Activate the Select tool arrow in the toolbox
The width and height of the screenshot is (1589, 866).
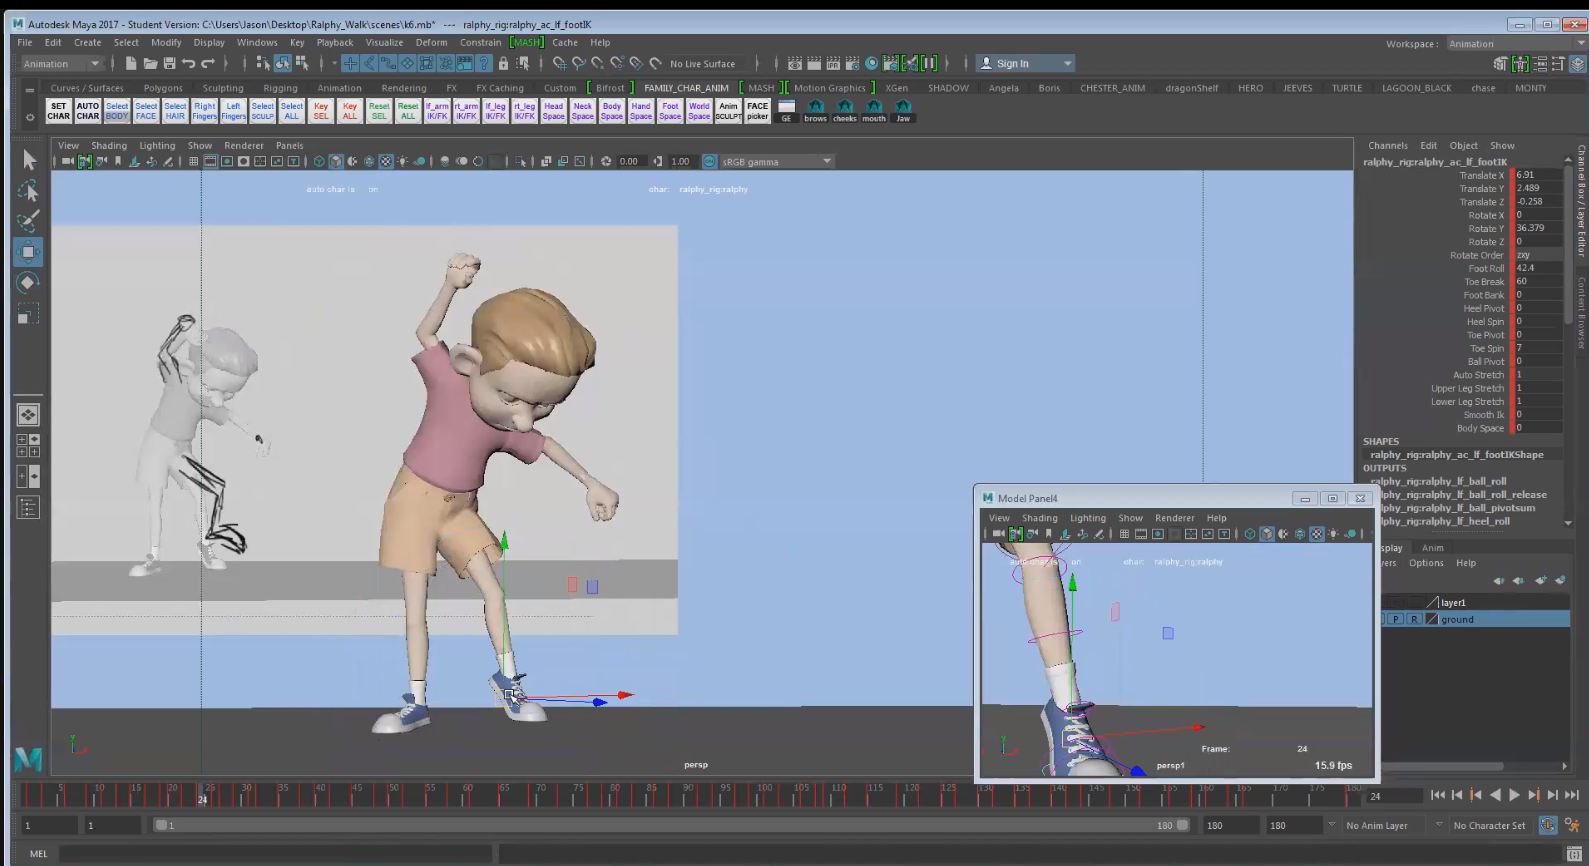click(x=28, y=160)
